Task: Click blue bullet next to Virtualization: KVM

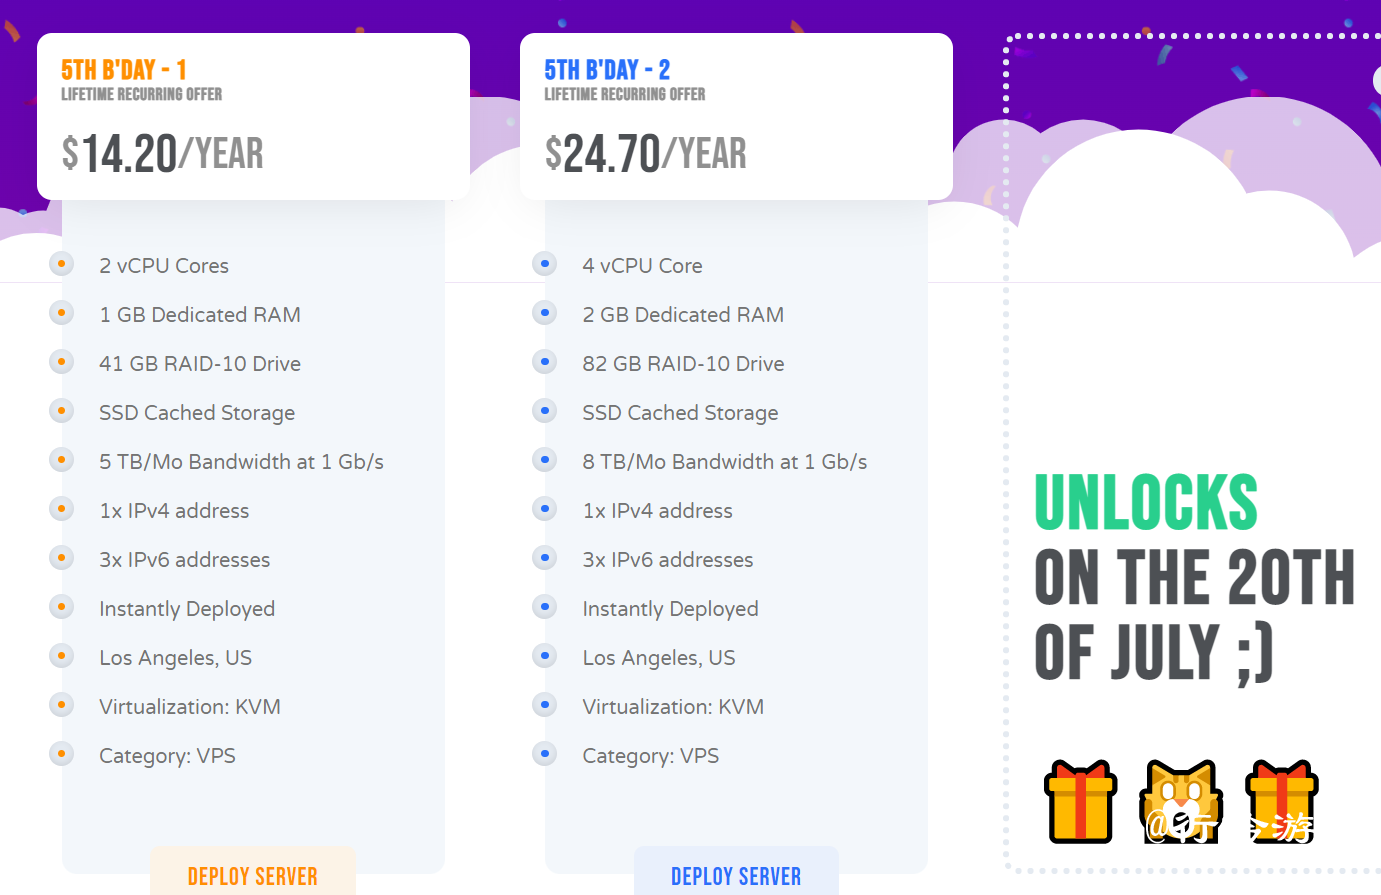Action: click(544, 705)
